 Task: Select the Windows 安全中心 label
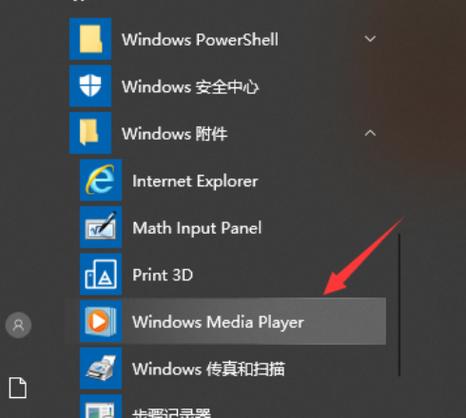190,87
